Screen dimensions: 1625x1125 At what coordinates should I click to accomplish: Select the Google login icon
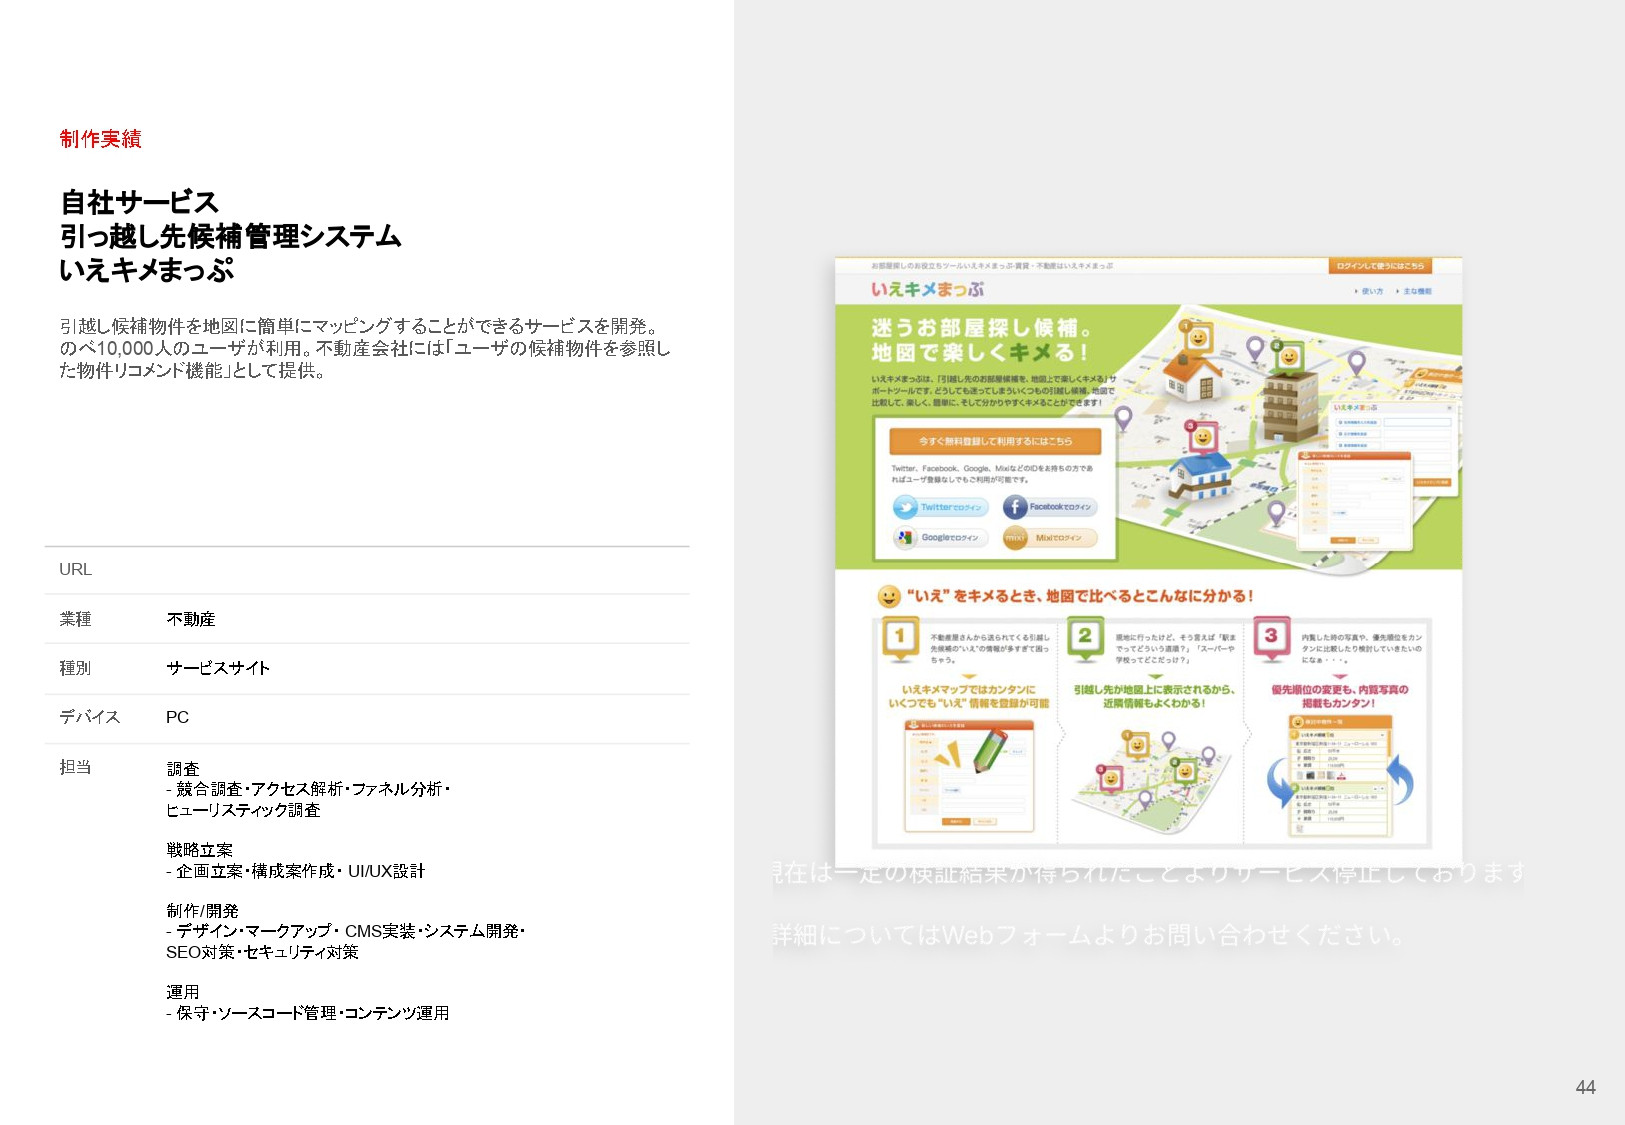coord(906,537)
